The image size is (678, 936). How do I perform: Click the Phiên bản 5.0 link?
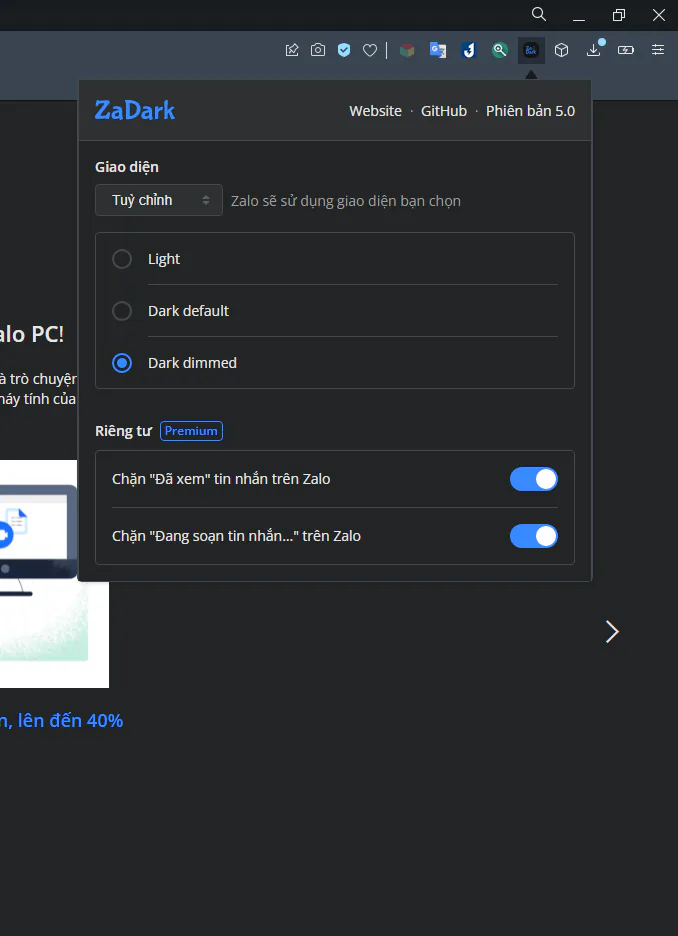[x=531, y=111]
